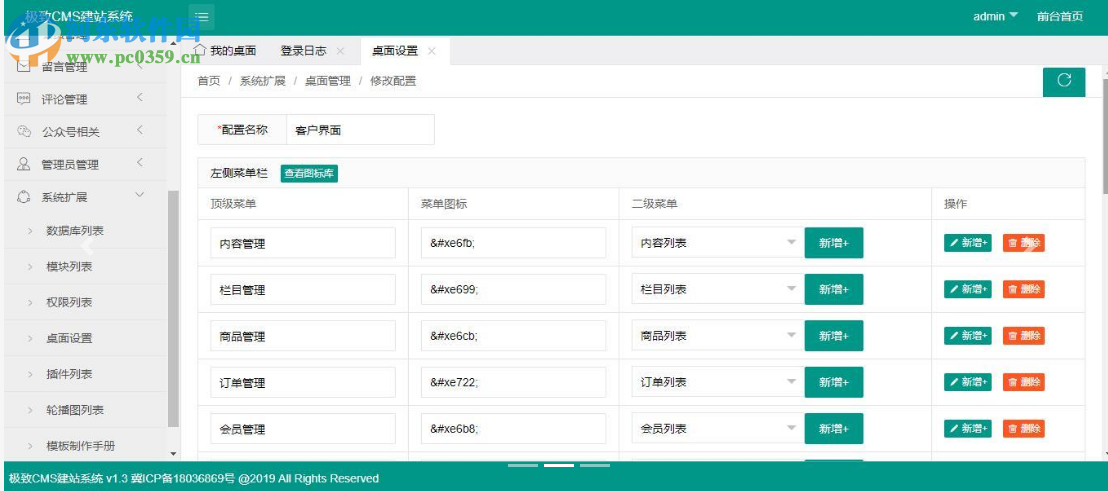The image size is (1108, 491).
Task: Click 系统扩展 in the breadcrumb
Action: click(263, 81)
